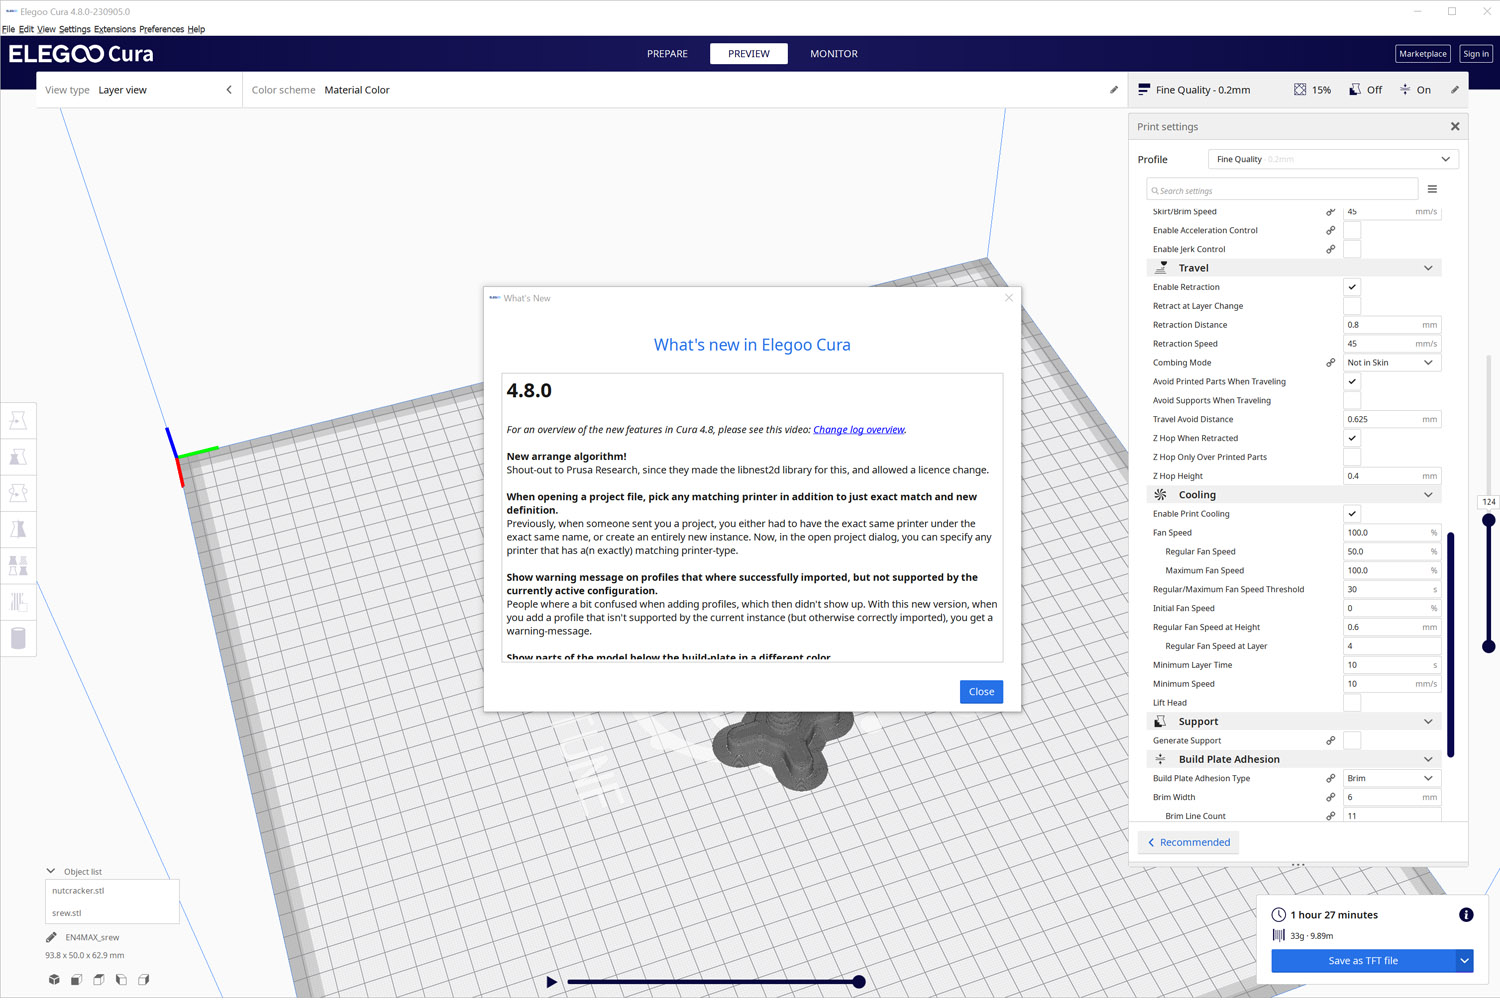Check Retract at Layer Change
The height and width of the screenshot is (1000, 1500).
tap(1352, 306)
